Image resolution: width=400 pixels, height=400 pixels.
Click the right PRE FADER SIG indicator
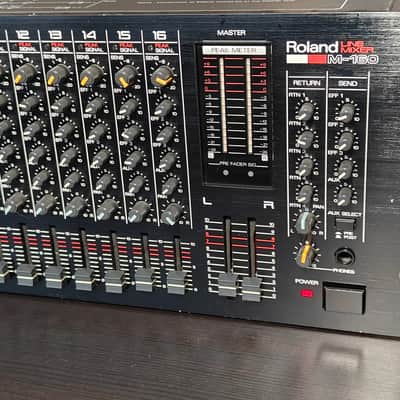tap(251, 173)
